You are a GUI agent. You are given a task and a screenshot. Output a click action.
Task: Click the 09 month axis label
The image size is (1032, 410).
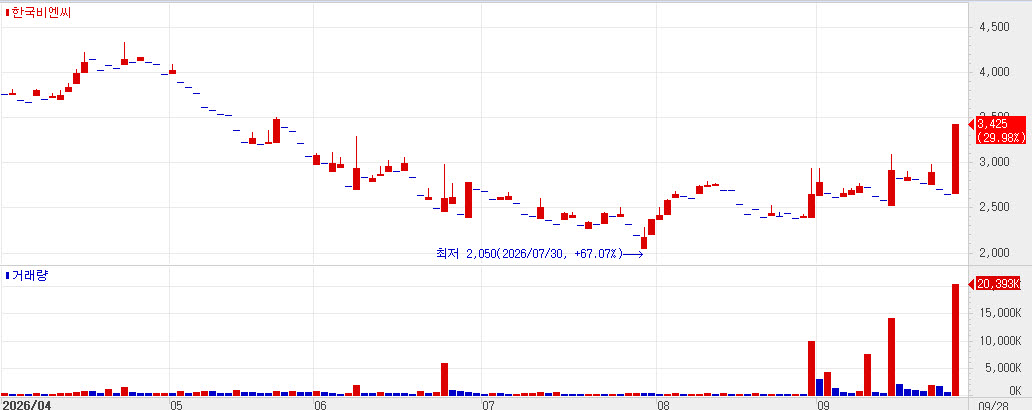823,404
